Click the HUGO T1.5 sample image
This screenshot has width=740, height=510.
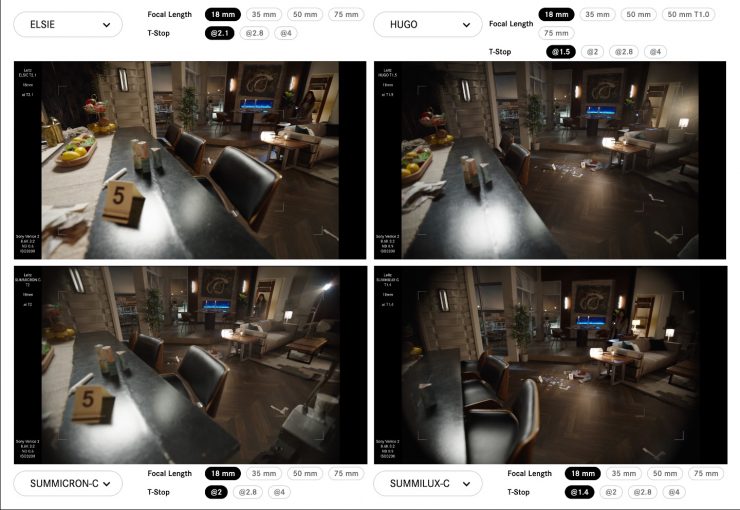(549, 160)
